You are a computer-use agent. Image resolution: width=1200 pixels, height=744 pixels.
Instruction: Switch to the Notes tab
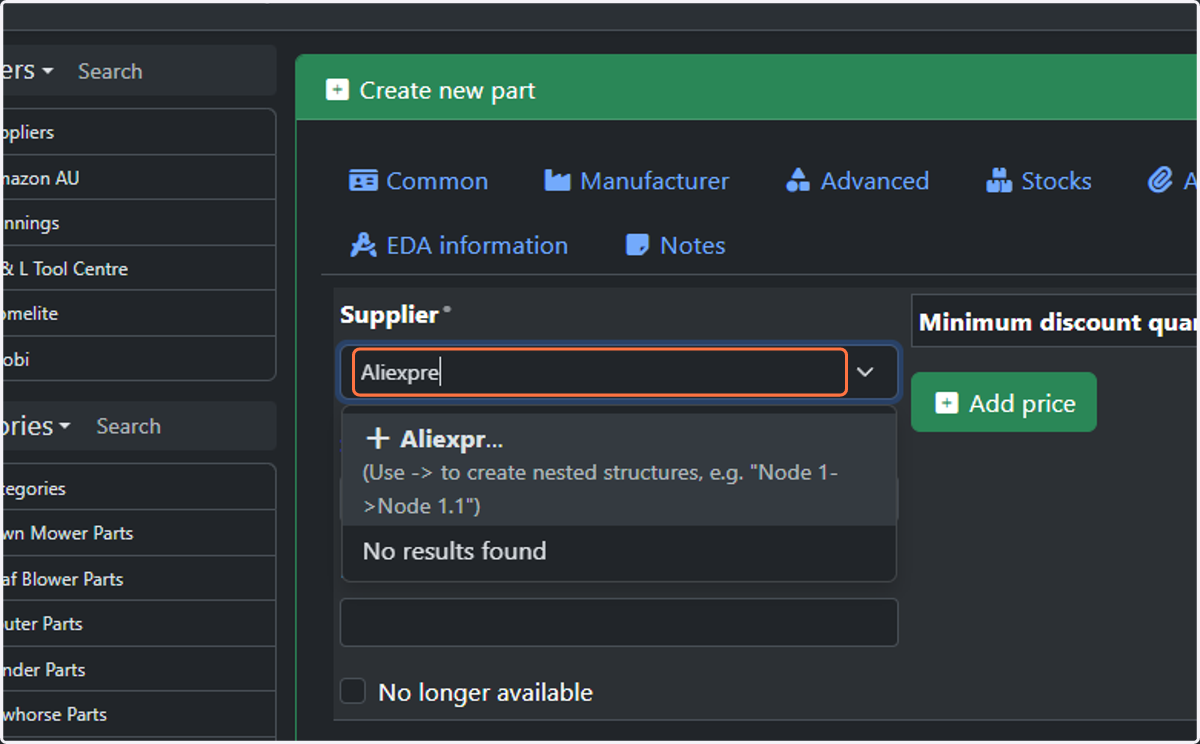(x=676, y=245)
